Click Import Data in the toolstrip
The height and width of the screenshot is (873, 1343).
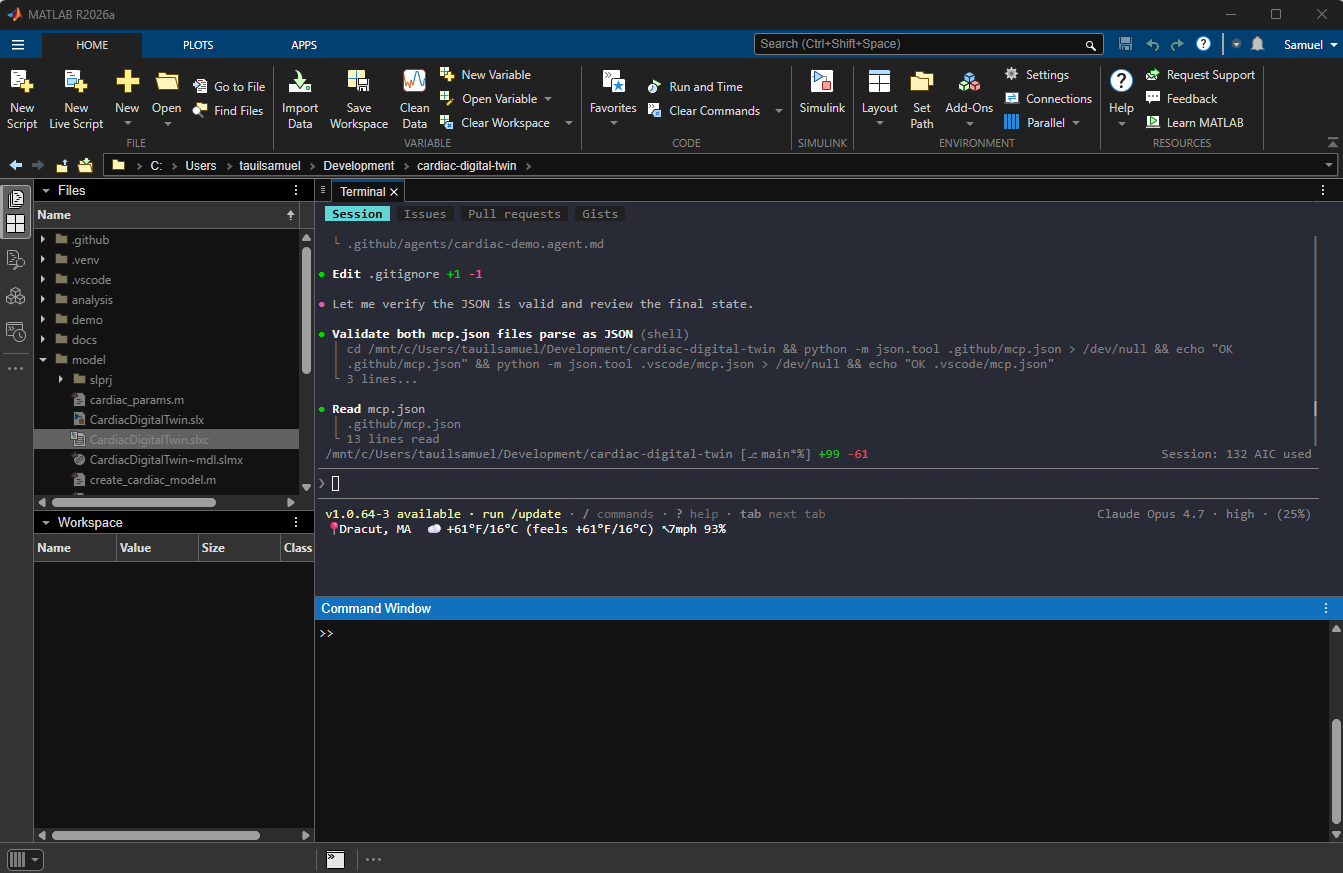pos(300,99)
